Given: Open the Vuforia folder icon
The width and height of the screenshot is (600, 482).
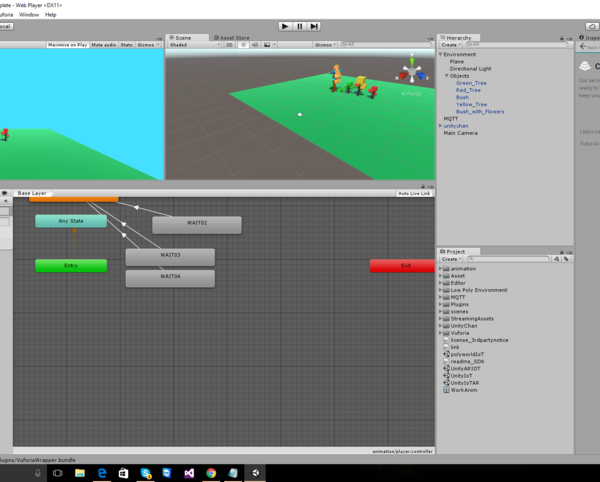Looking at the screenshot, I should point(446,333).
